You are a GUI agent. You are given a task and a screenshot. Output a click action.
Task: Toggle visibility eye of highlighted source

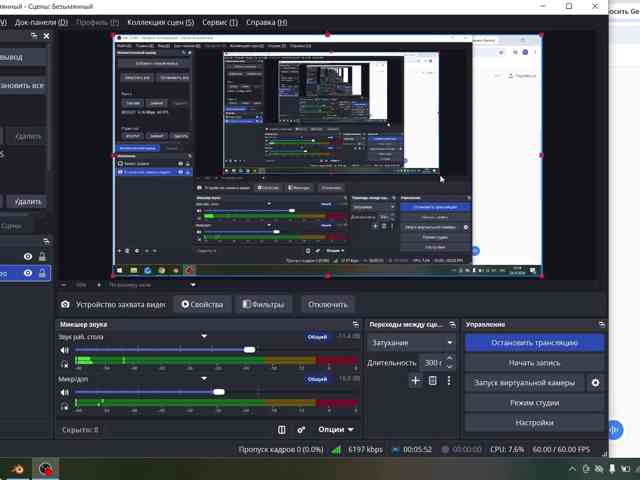[28, 273]
